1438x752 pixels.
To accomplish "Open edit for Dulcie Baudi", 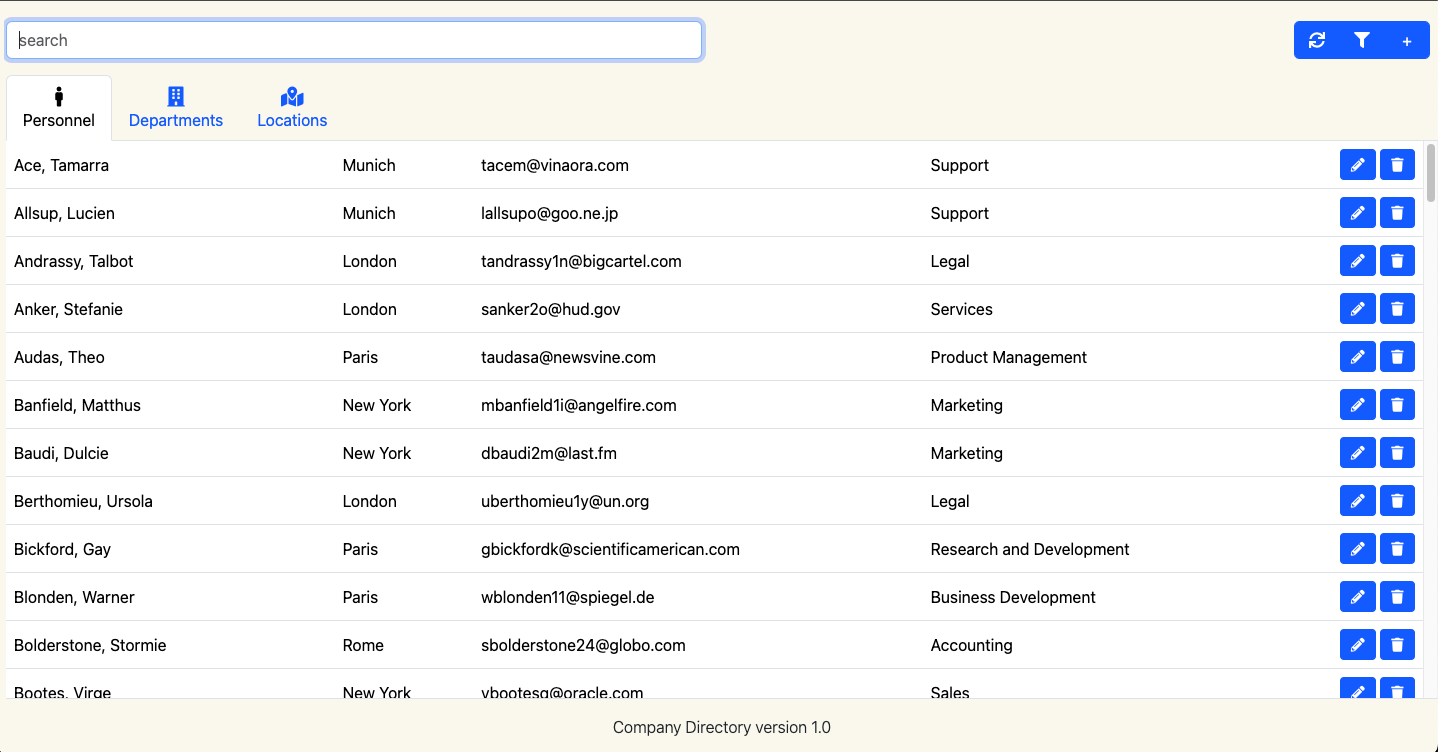I will tap(1357, 453).
